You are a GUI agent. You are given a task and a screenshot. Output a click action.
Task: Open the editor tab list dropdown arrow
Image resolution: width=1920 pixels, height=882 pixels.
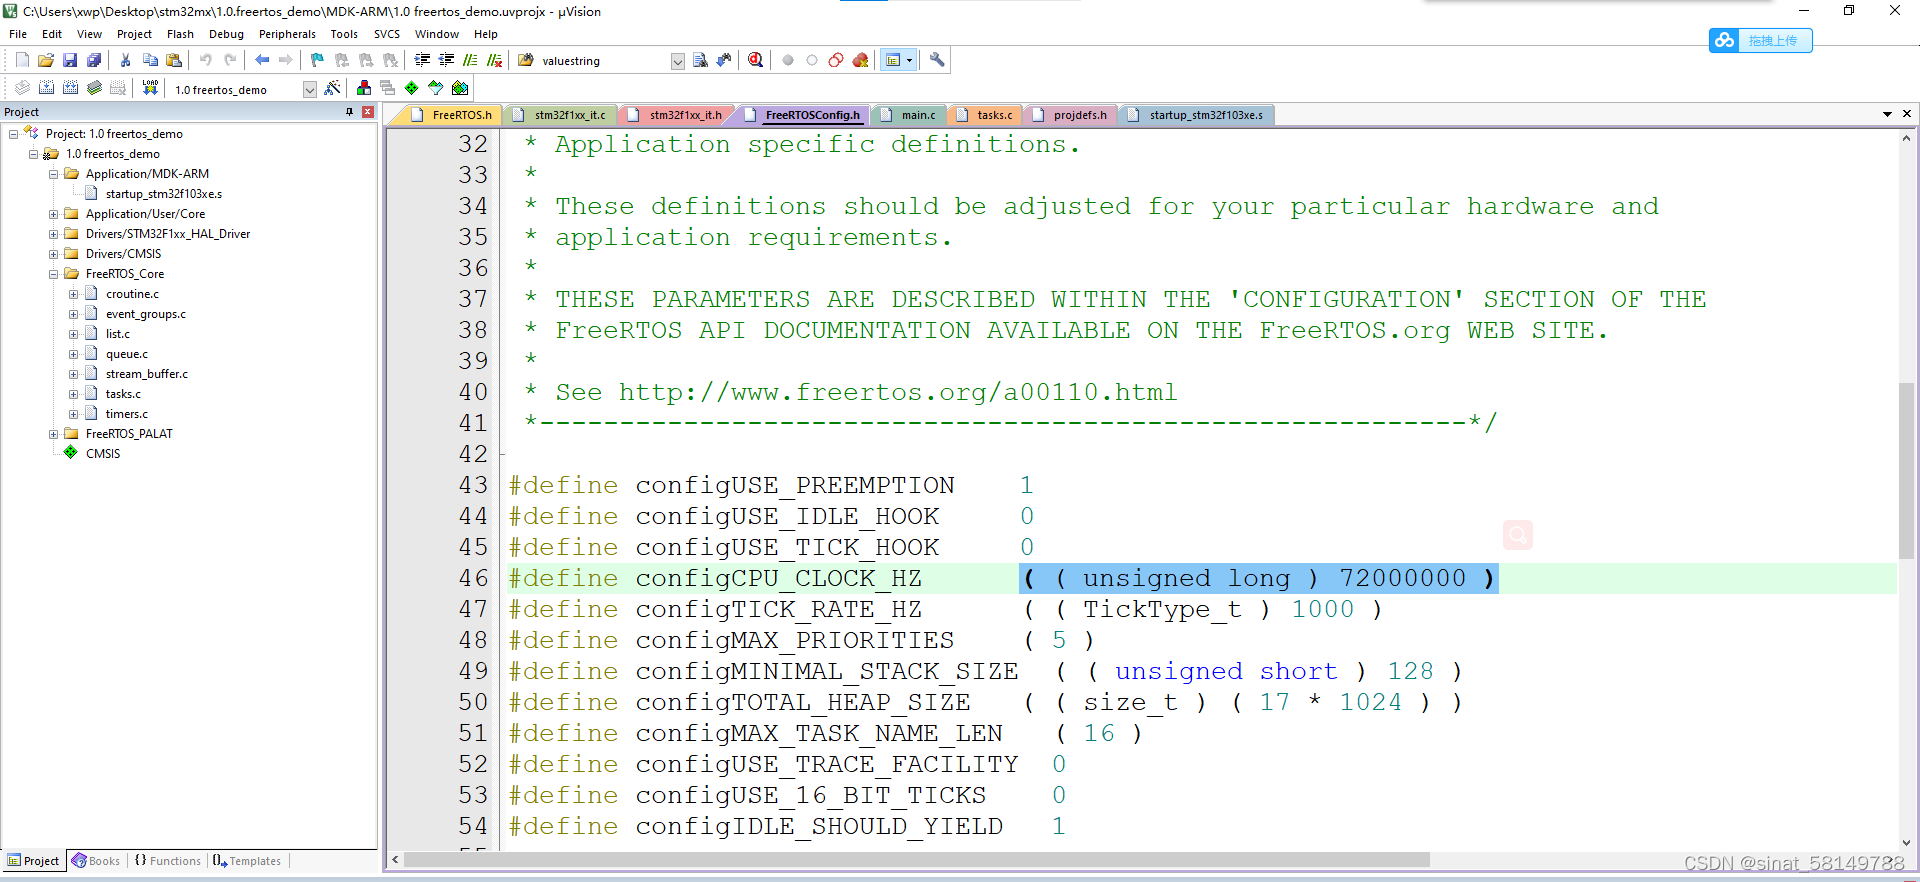pos(1887,114)
